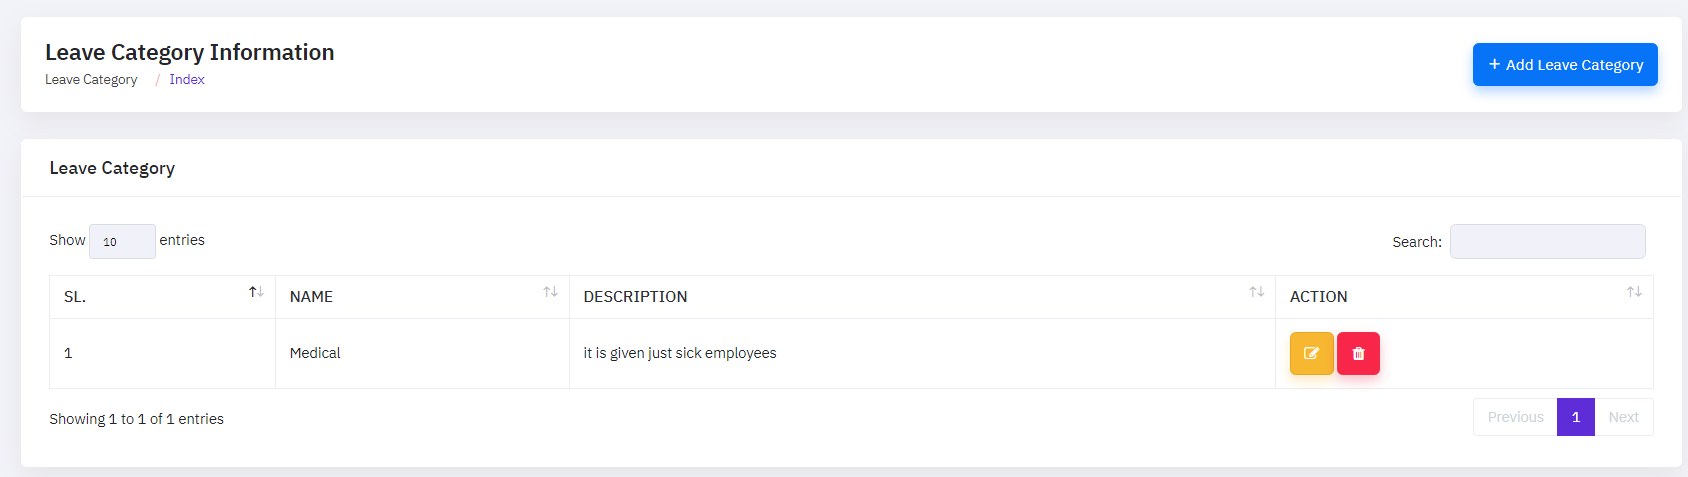Sort by SL. column arrows

pos(256,292)
